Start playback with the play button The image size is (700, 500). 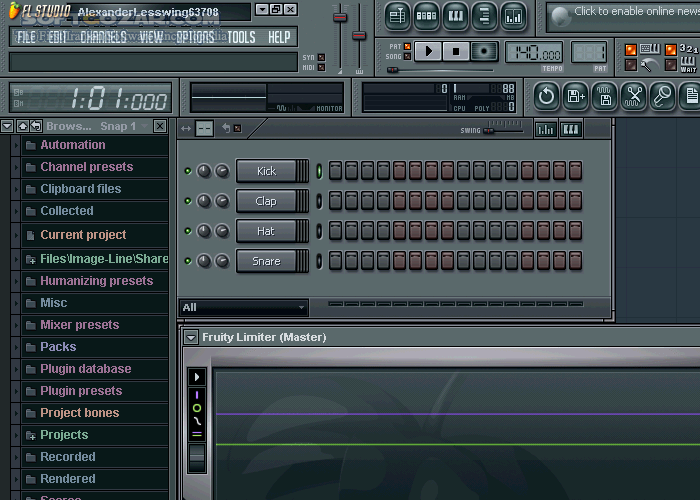tap(428, 51)
